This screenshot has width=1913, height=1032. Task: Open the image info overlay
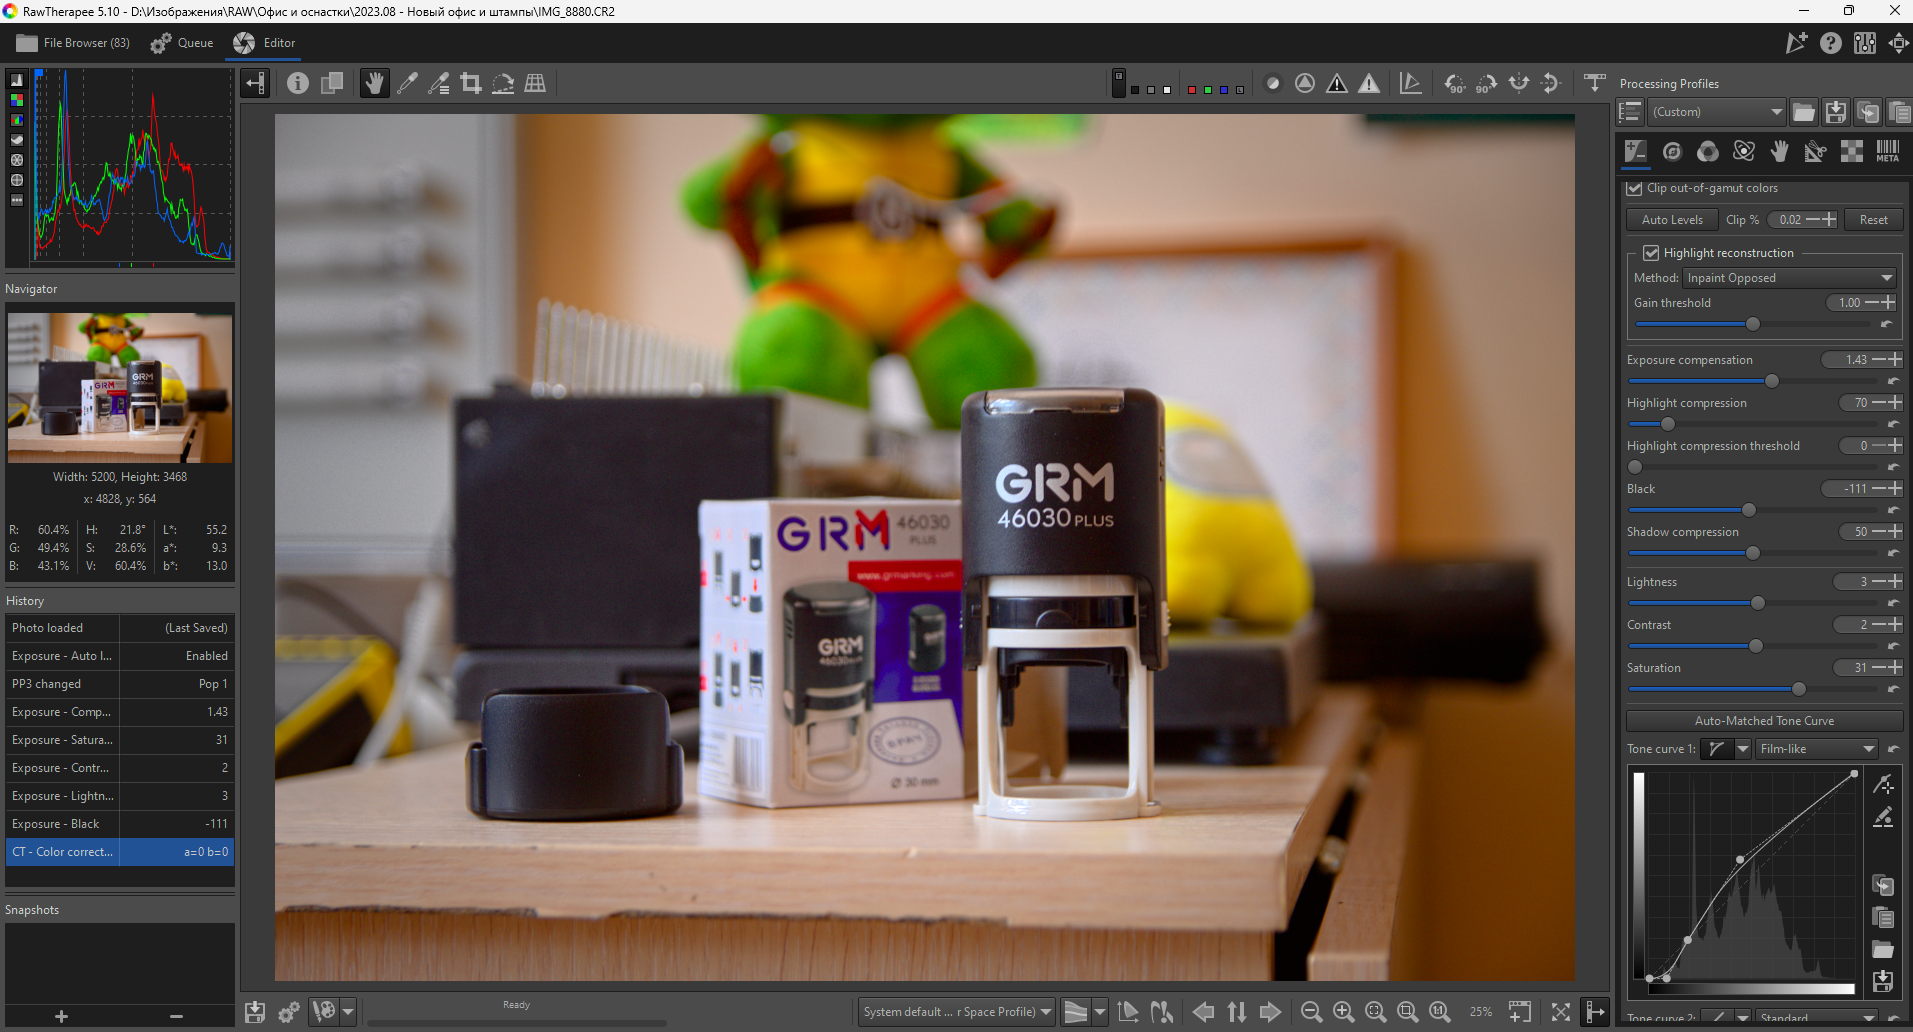[x=298, y=83]
